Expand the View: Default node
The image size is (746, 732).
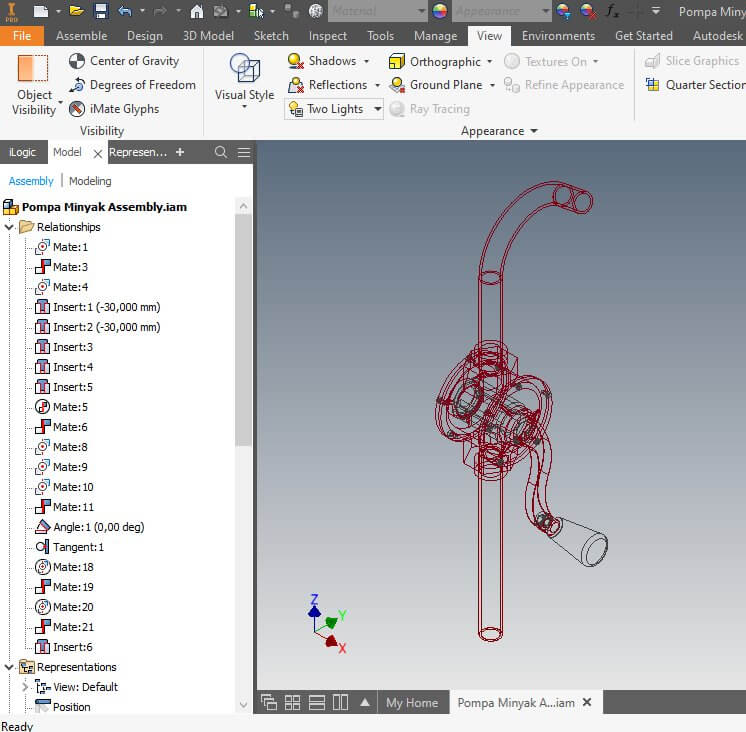[x=25, y=687]
